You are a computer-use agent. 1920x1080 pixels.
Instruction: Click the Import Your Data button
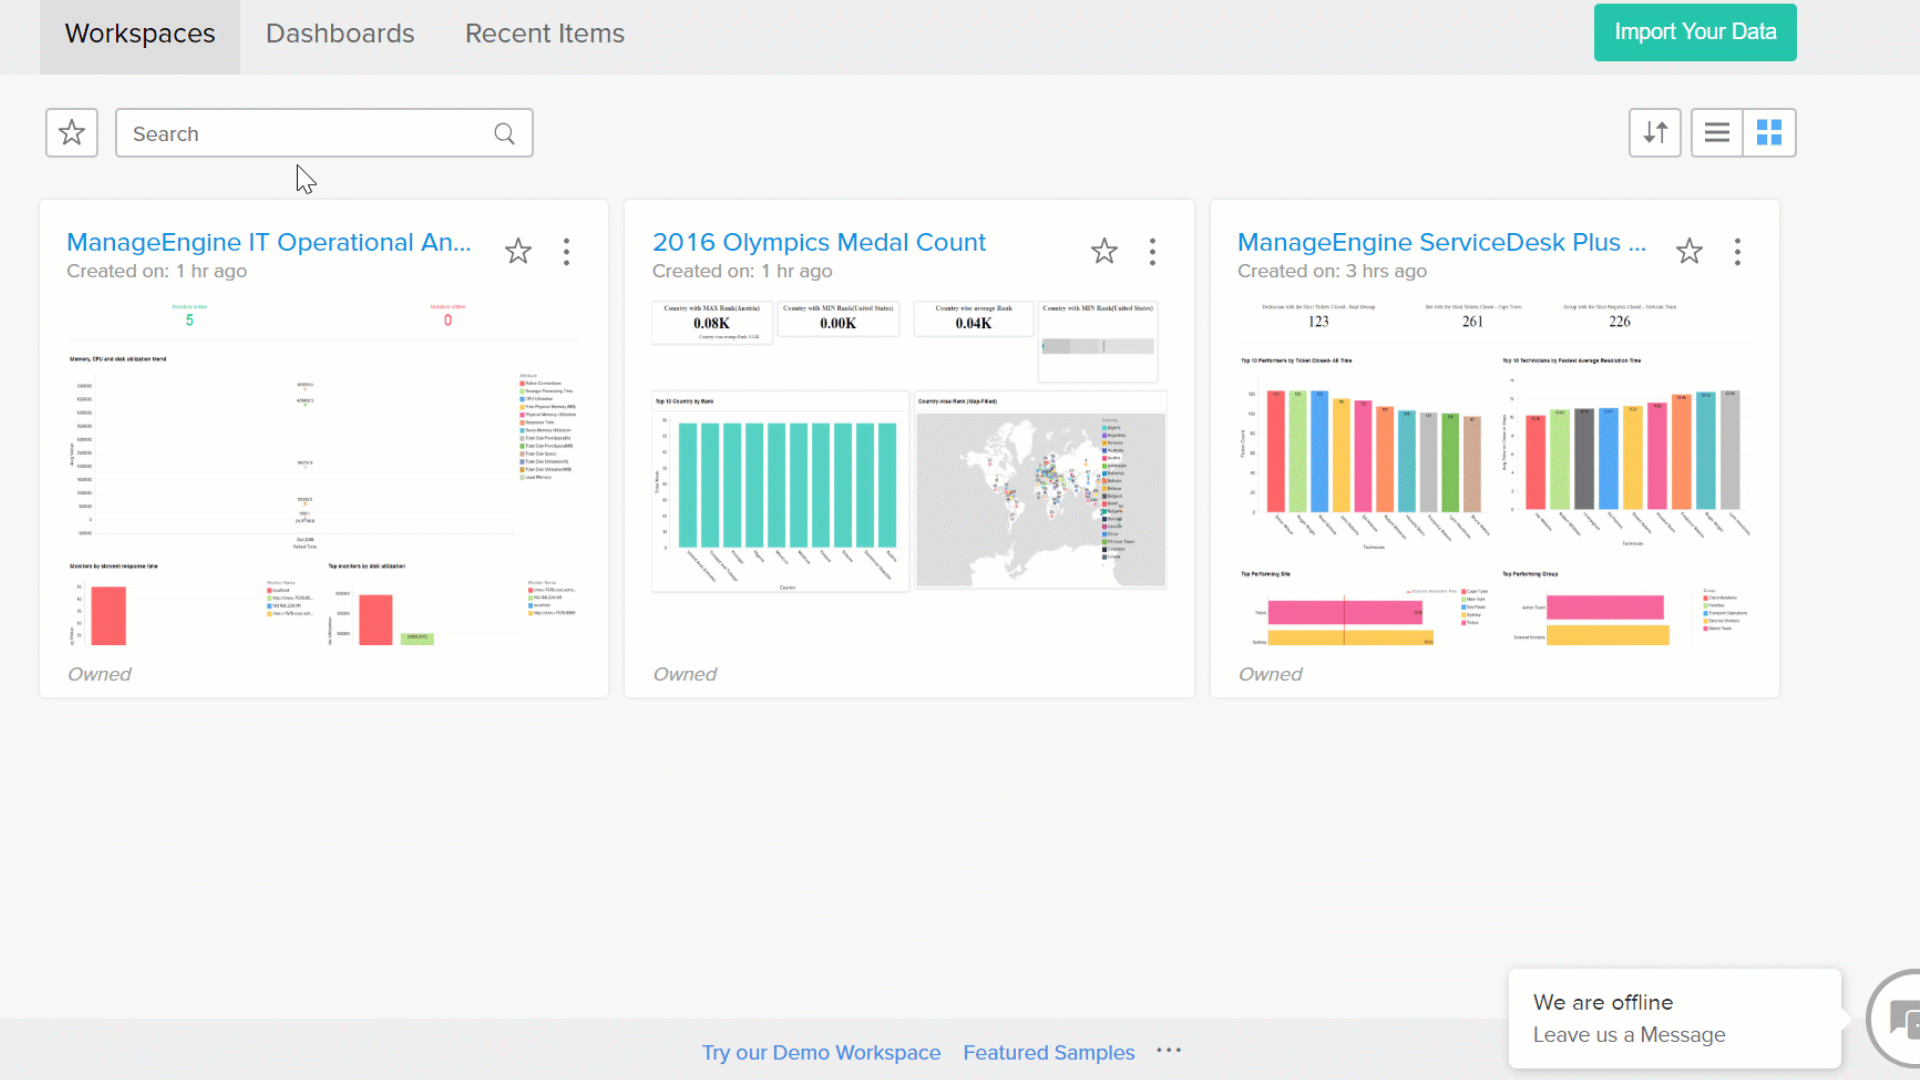(1695, 32)
